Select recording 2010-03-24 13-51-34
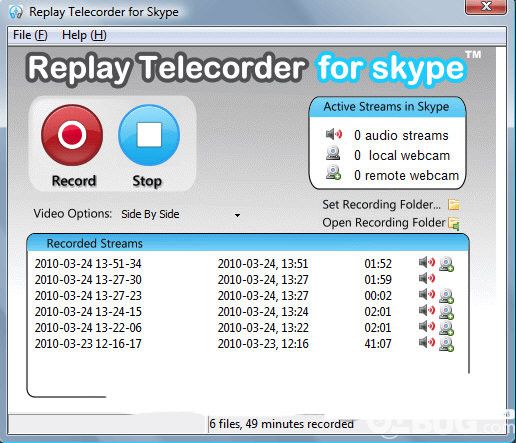The height and width of the screenshot is (443, 516). point(88,264)
